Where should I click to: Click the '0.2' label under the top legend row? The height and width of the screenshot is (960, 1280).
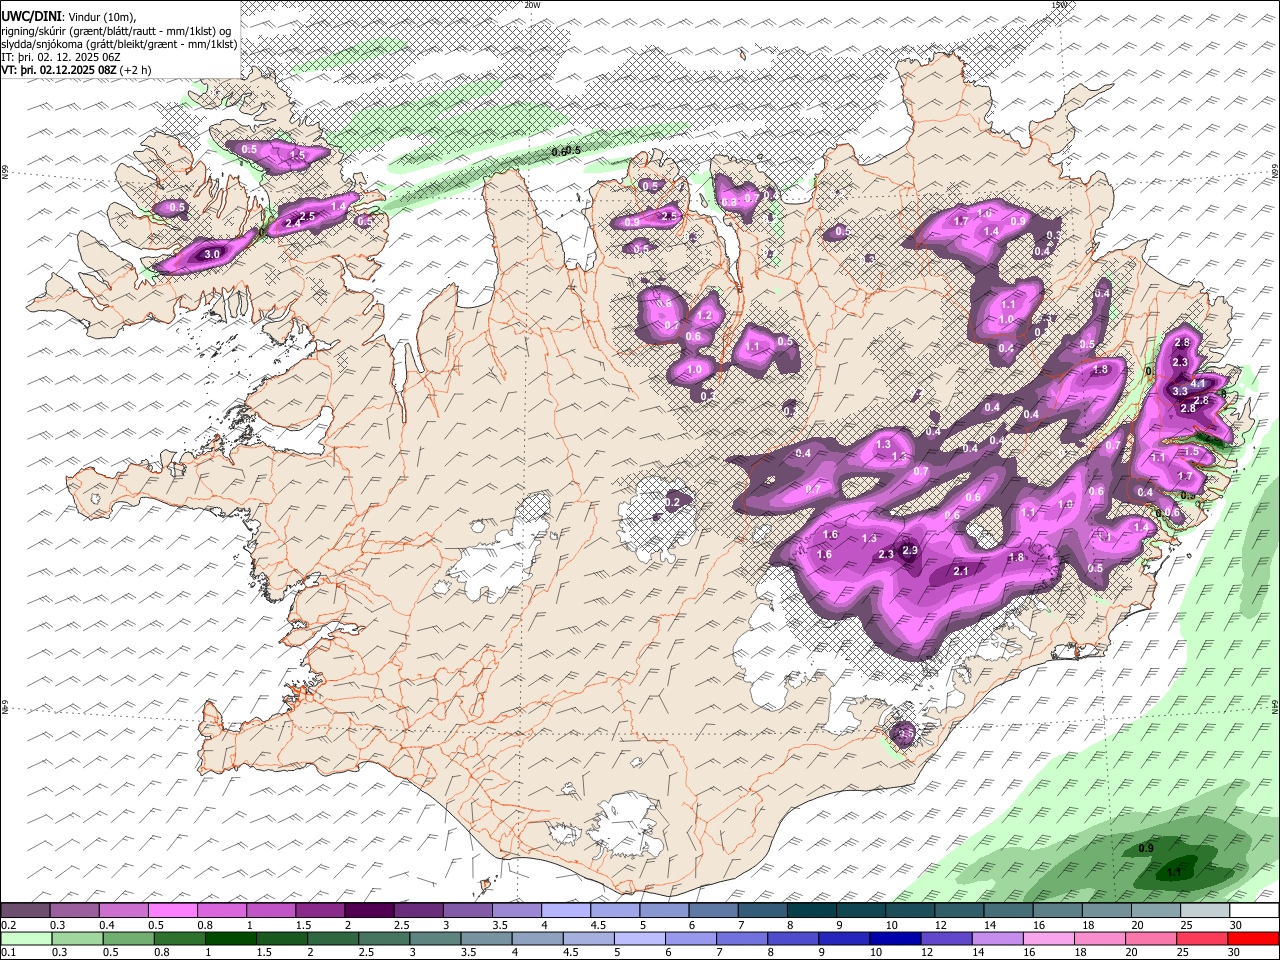(7, 925)
